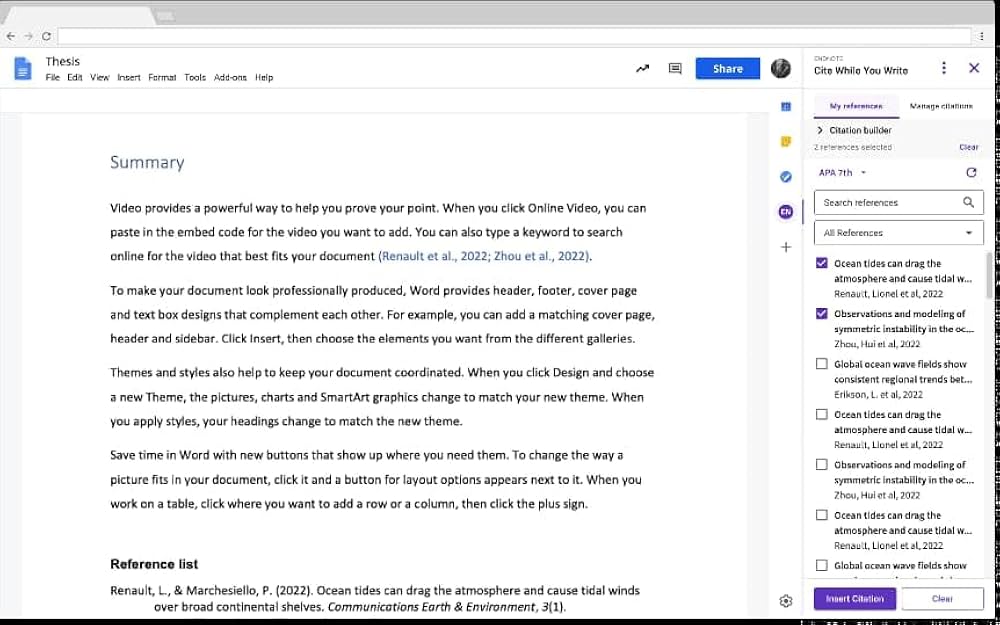
Task: Click the Insert Citation button
Action: (x=855, y=599)
